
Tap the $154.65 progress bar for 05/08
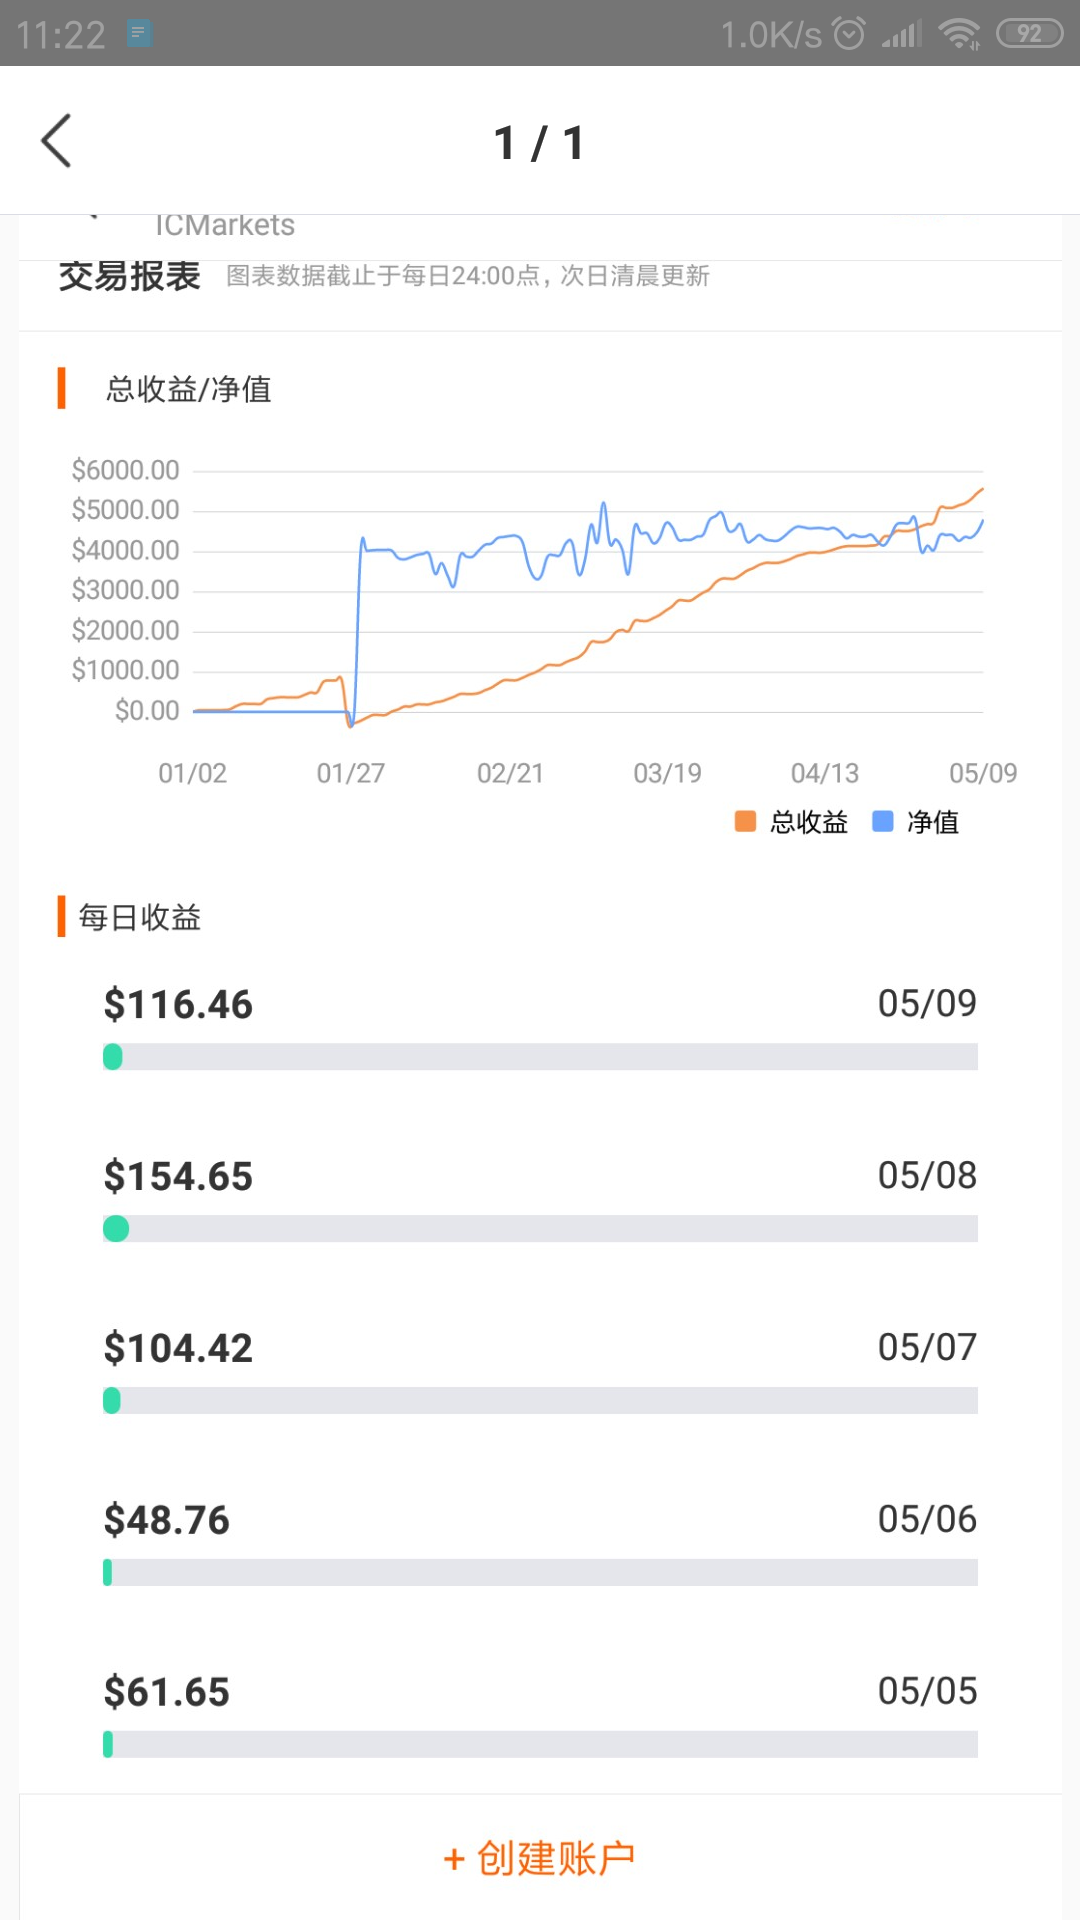pyautogui.click(x=540, y=1229)
